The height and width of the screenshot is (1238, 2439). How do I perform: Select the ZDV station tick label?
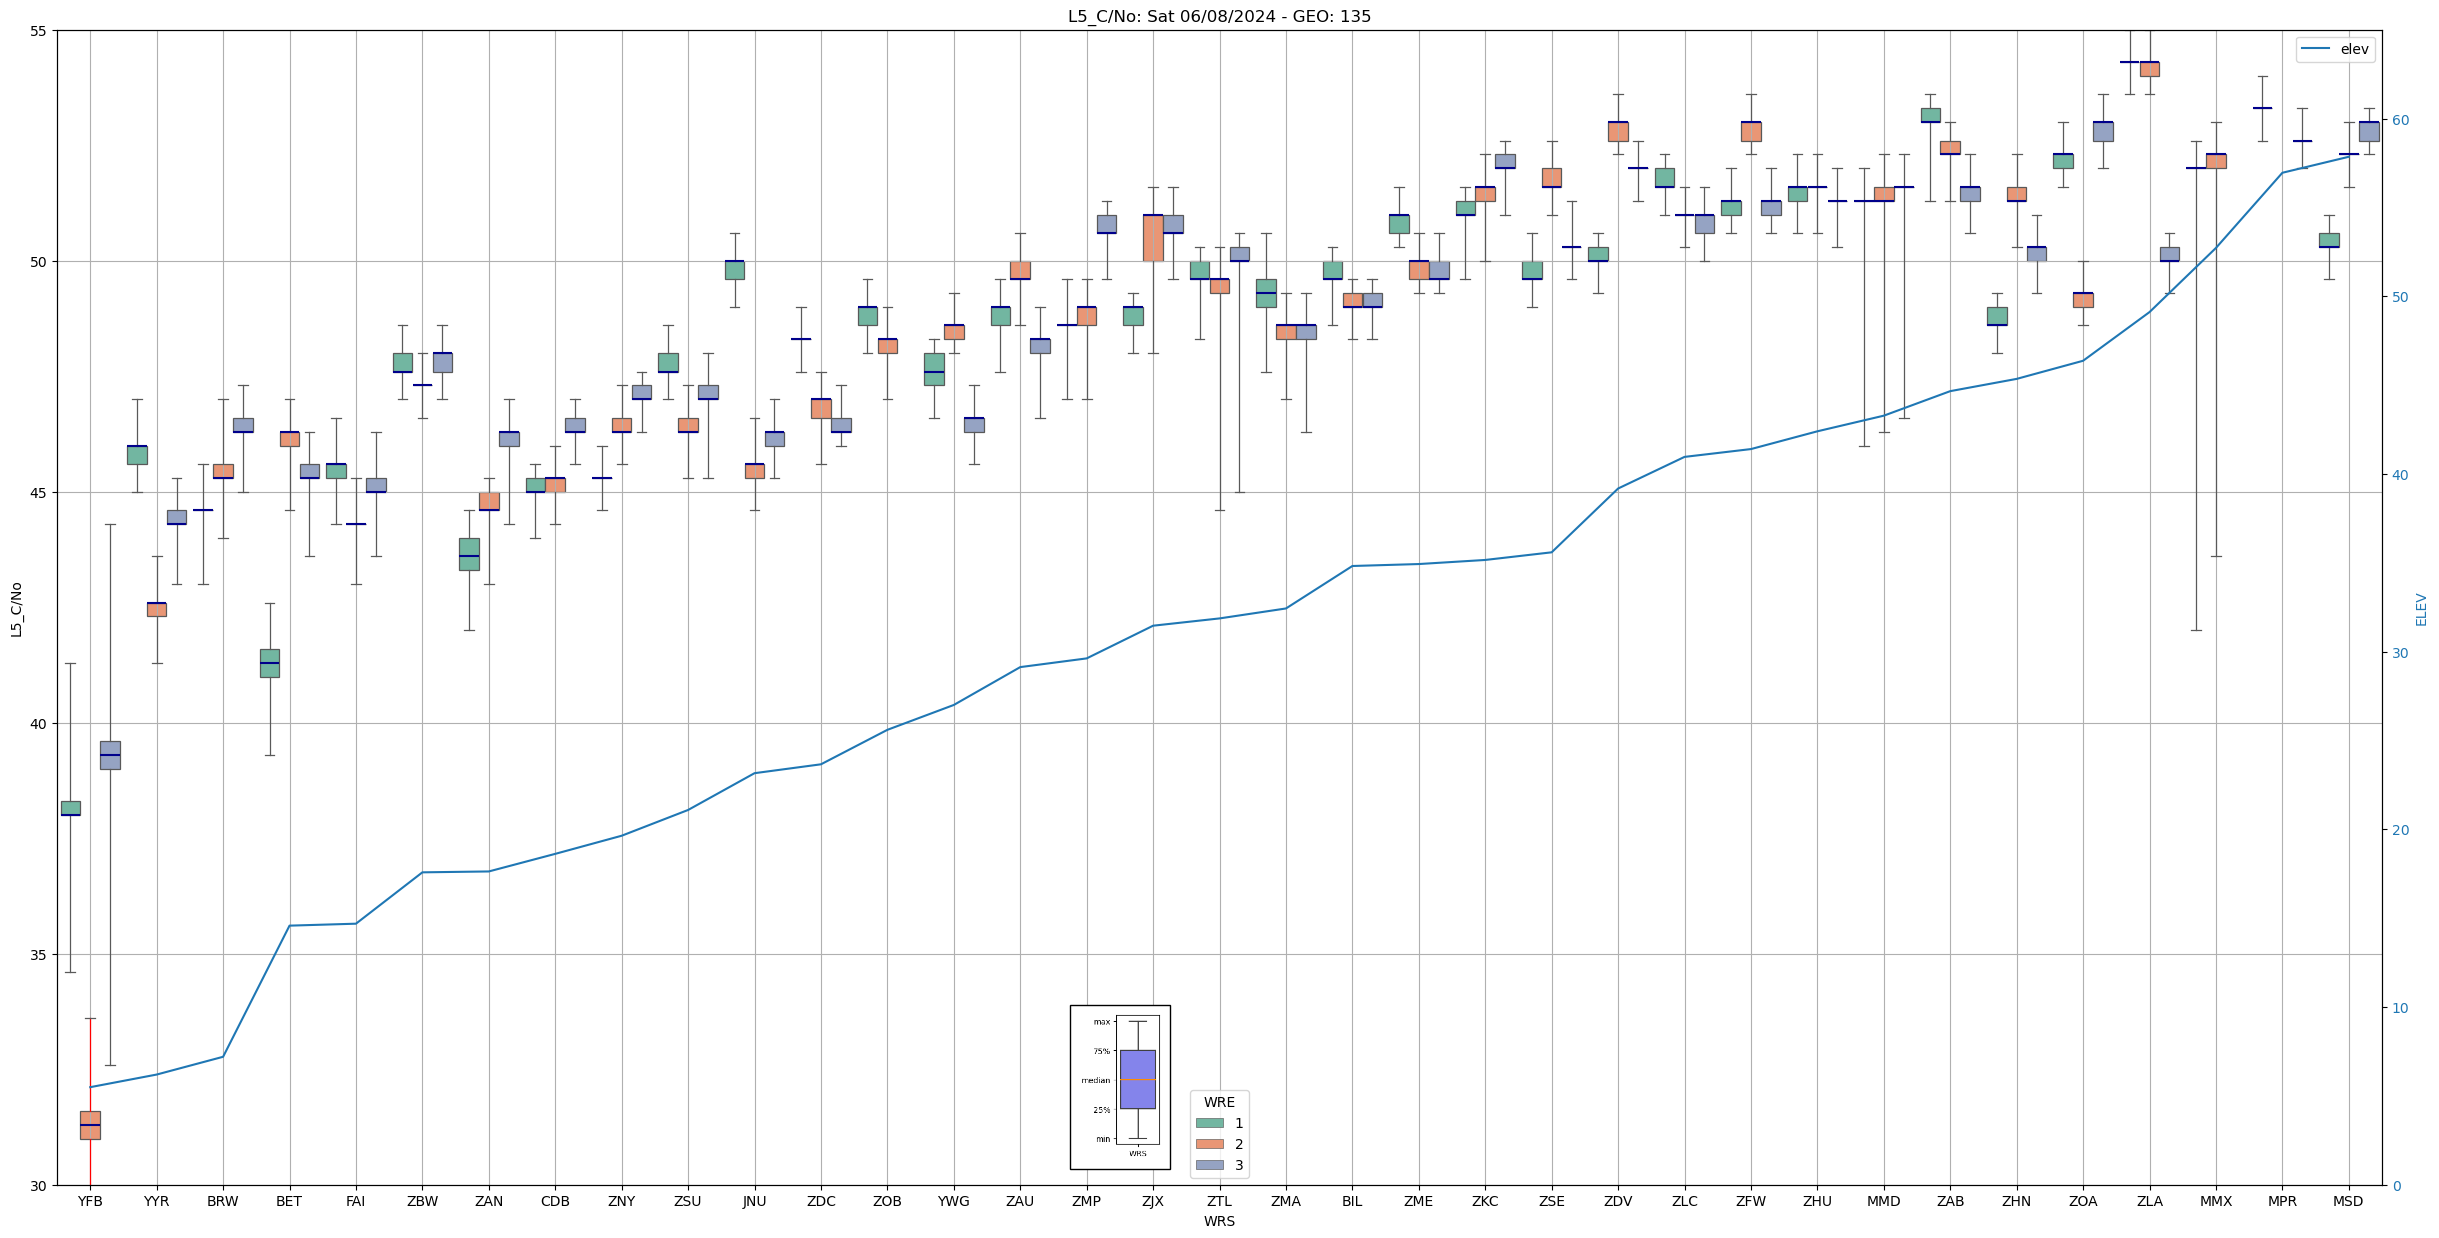pyautogui.click(x=1618, y=1201)
